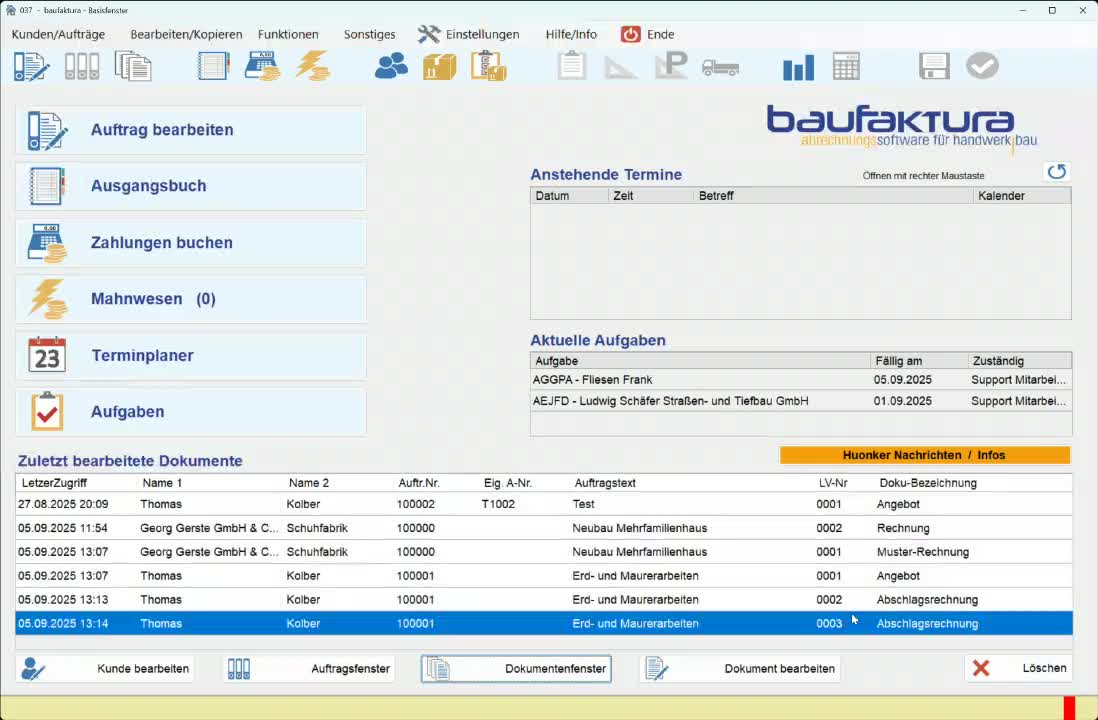The width and height of the screenshot is (1098, 720).
Task: Click the T1002 cell in Eig. A-Nr. column
Action: point(498,504)
